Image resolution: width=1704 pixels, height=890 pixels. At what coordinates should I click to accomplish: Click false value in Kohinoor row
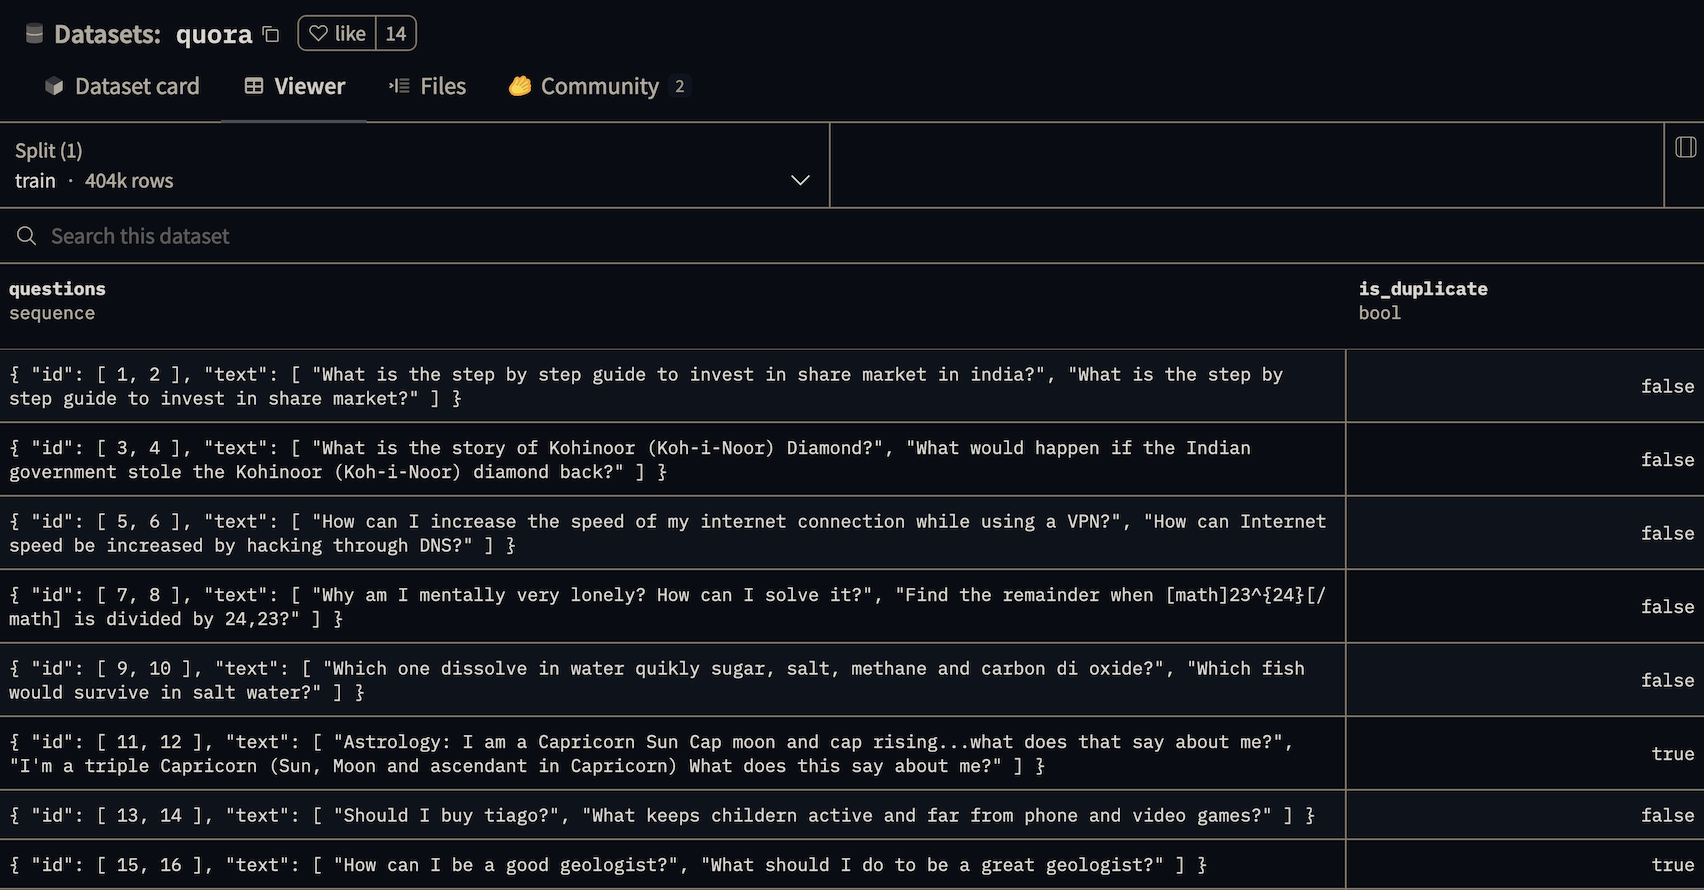1667,459
